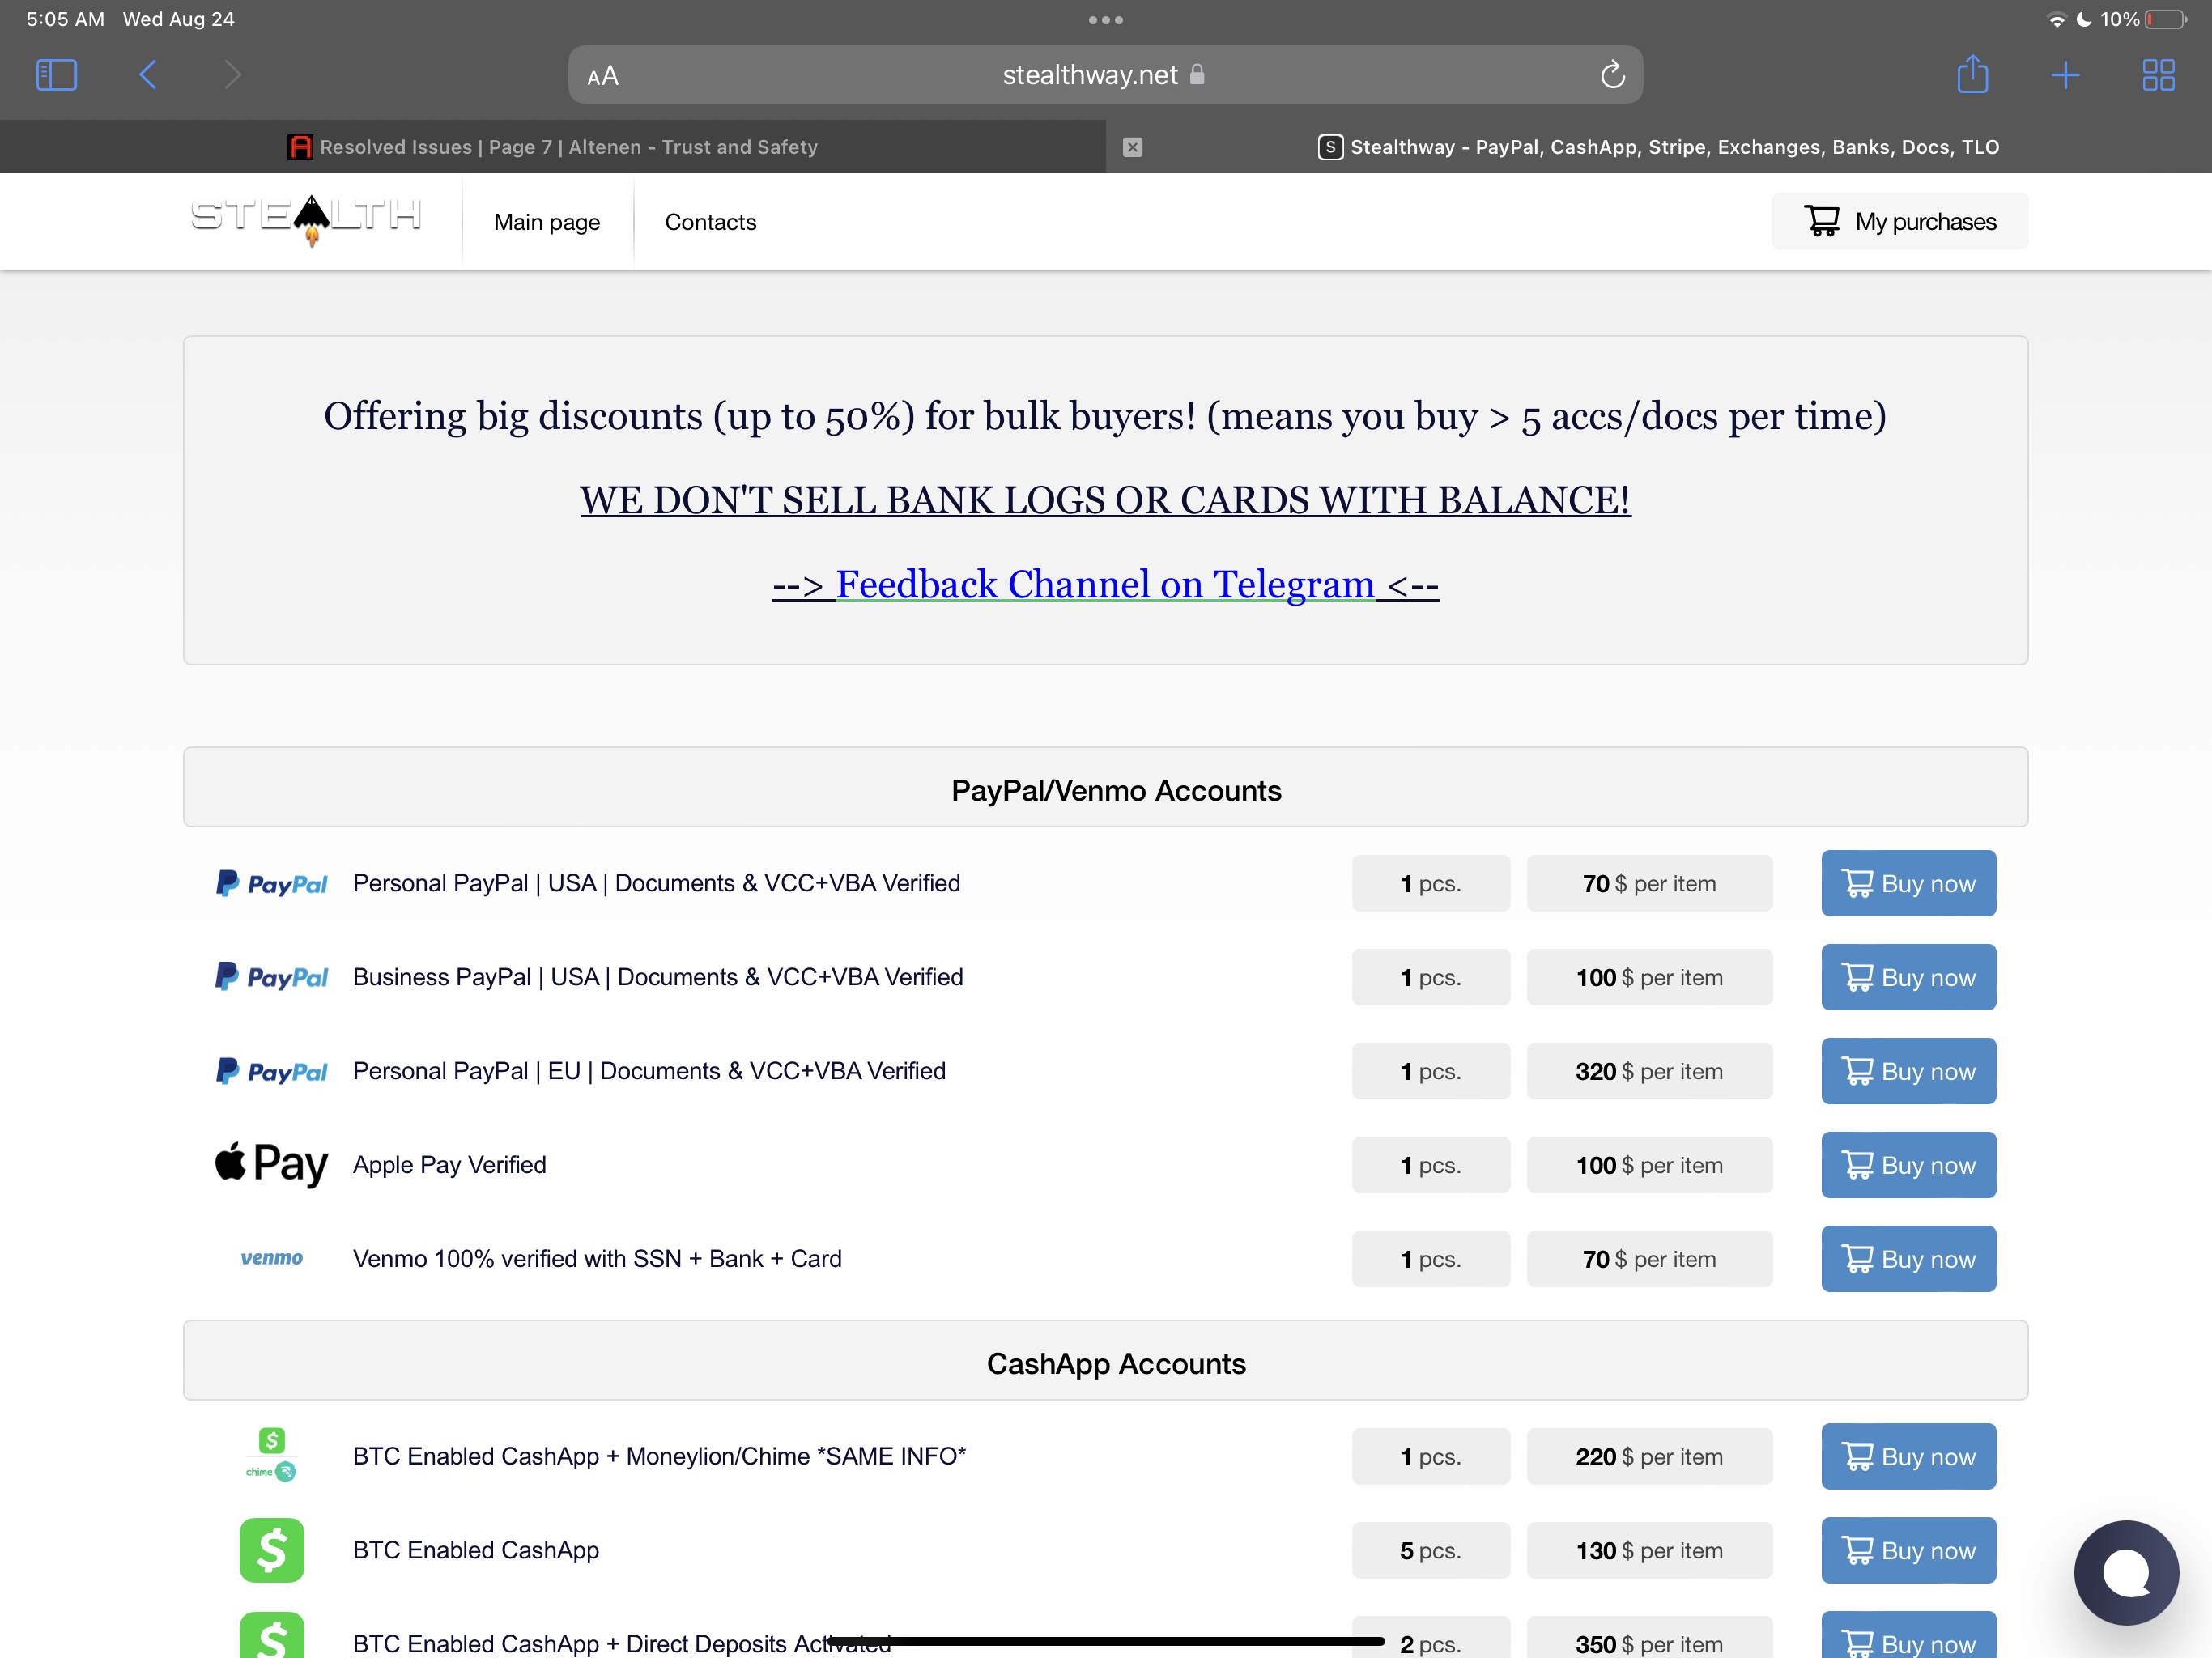Open the Contacts menu item
The width and height of the screenshot is (2212, 1658).
[x=710, y=222]
